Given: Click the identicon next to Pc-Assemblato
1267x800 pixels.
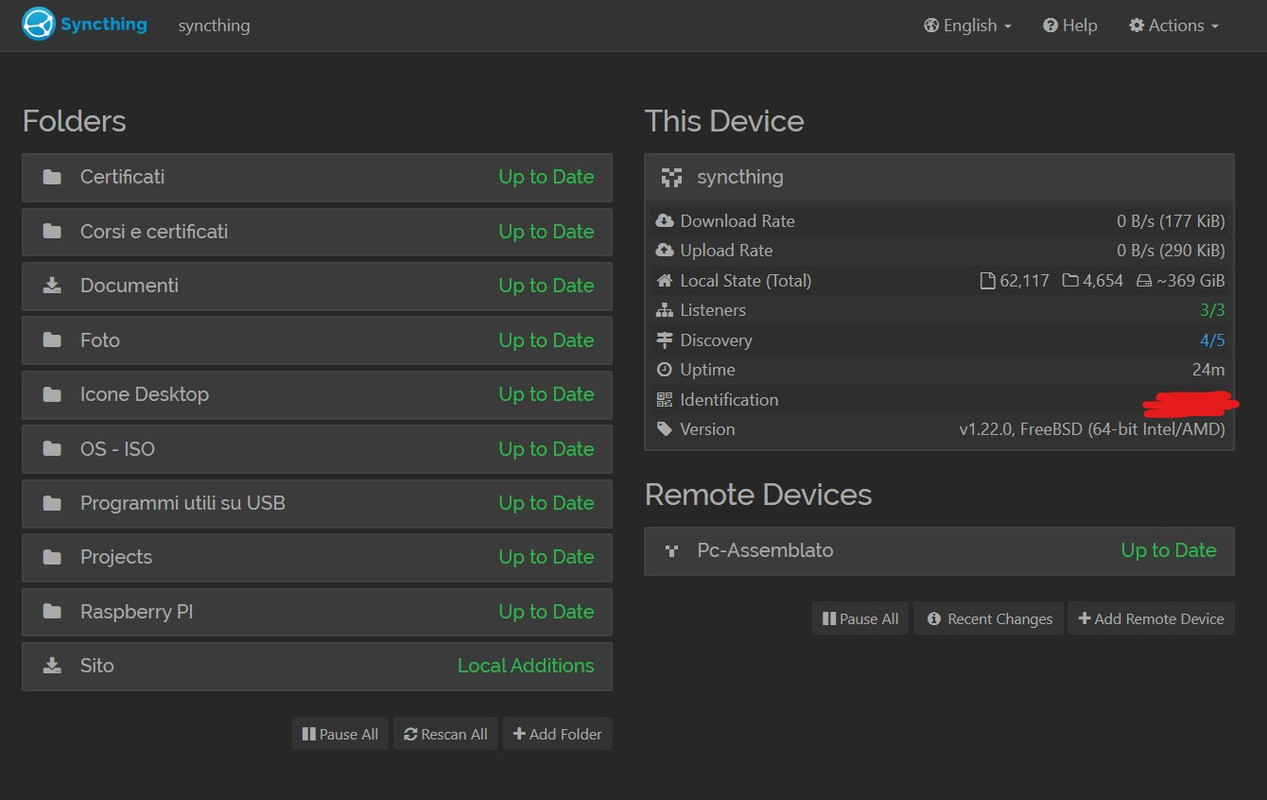Looking at the screenshot, I should coord(672,551).
